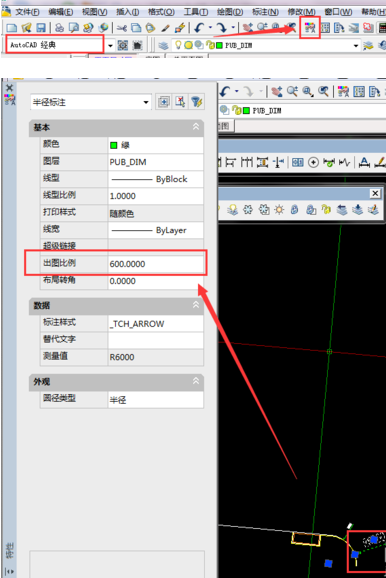
Task: Open the 标注(N) menu
Action: coord(265,12)
